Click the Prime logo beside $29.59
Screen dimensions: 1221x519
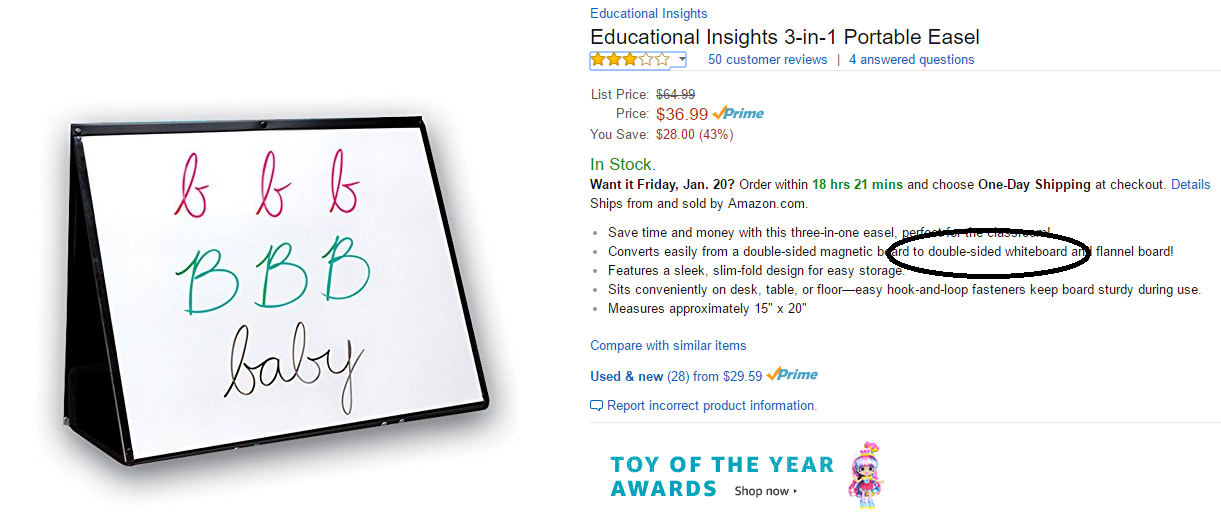792,375
